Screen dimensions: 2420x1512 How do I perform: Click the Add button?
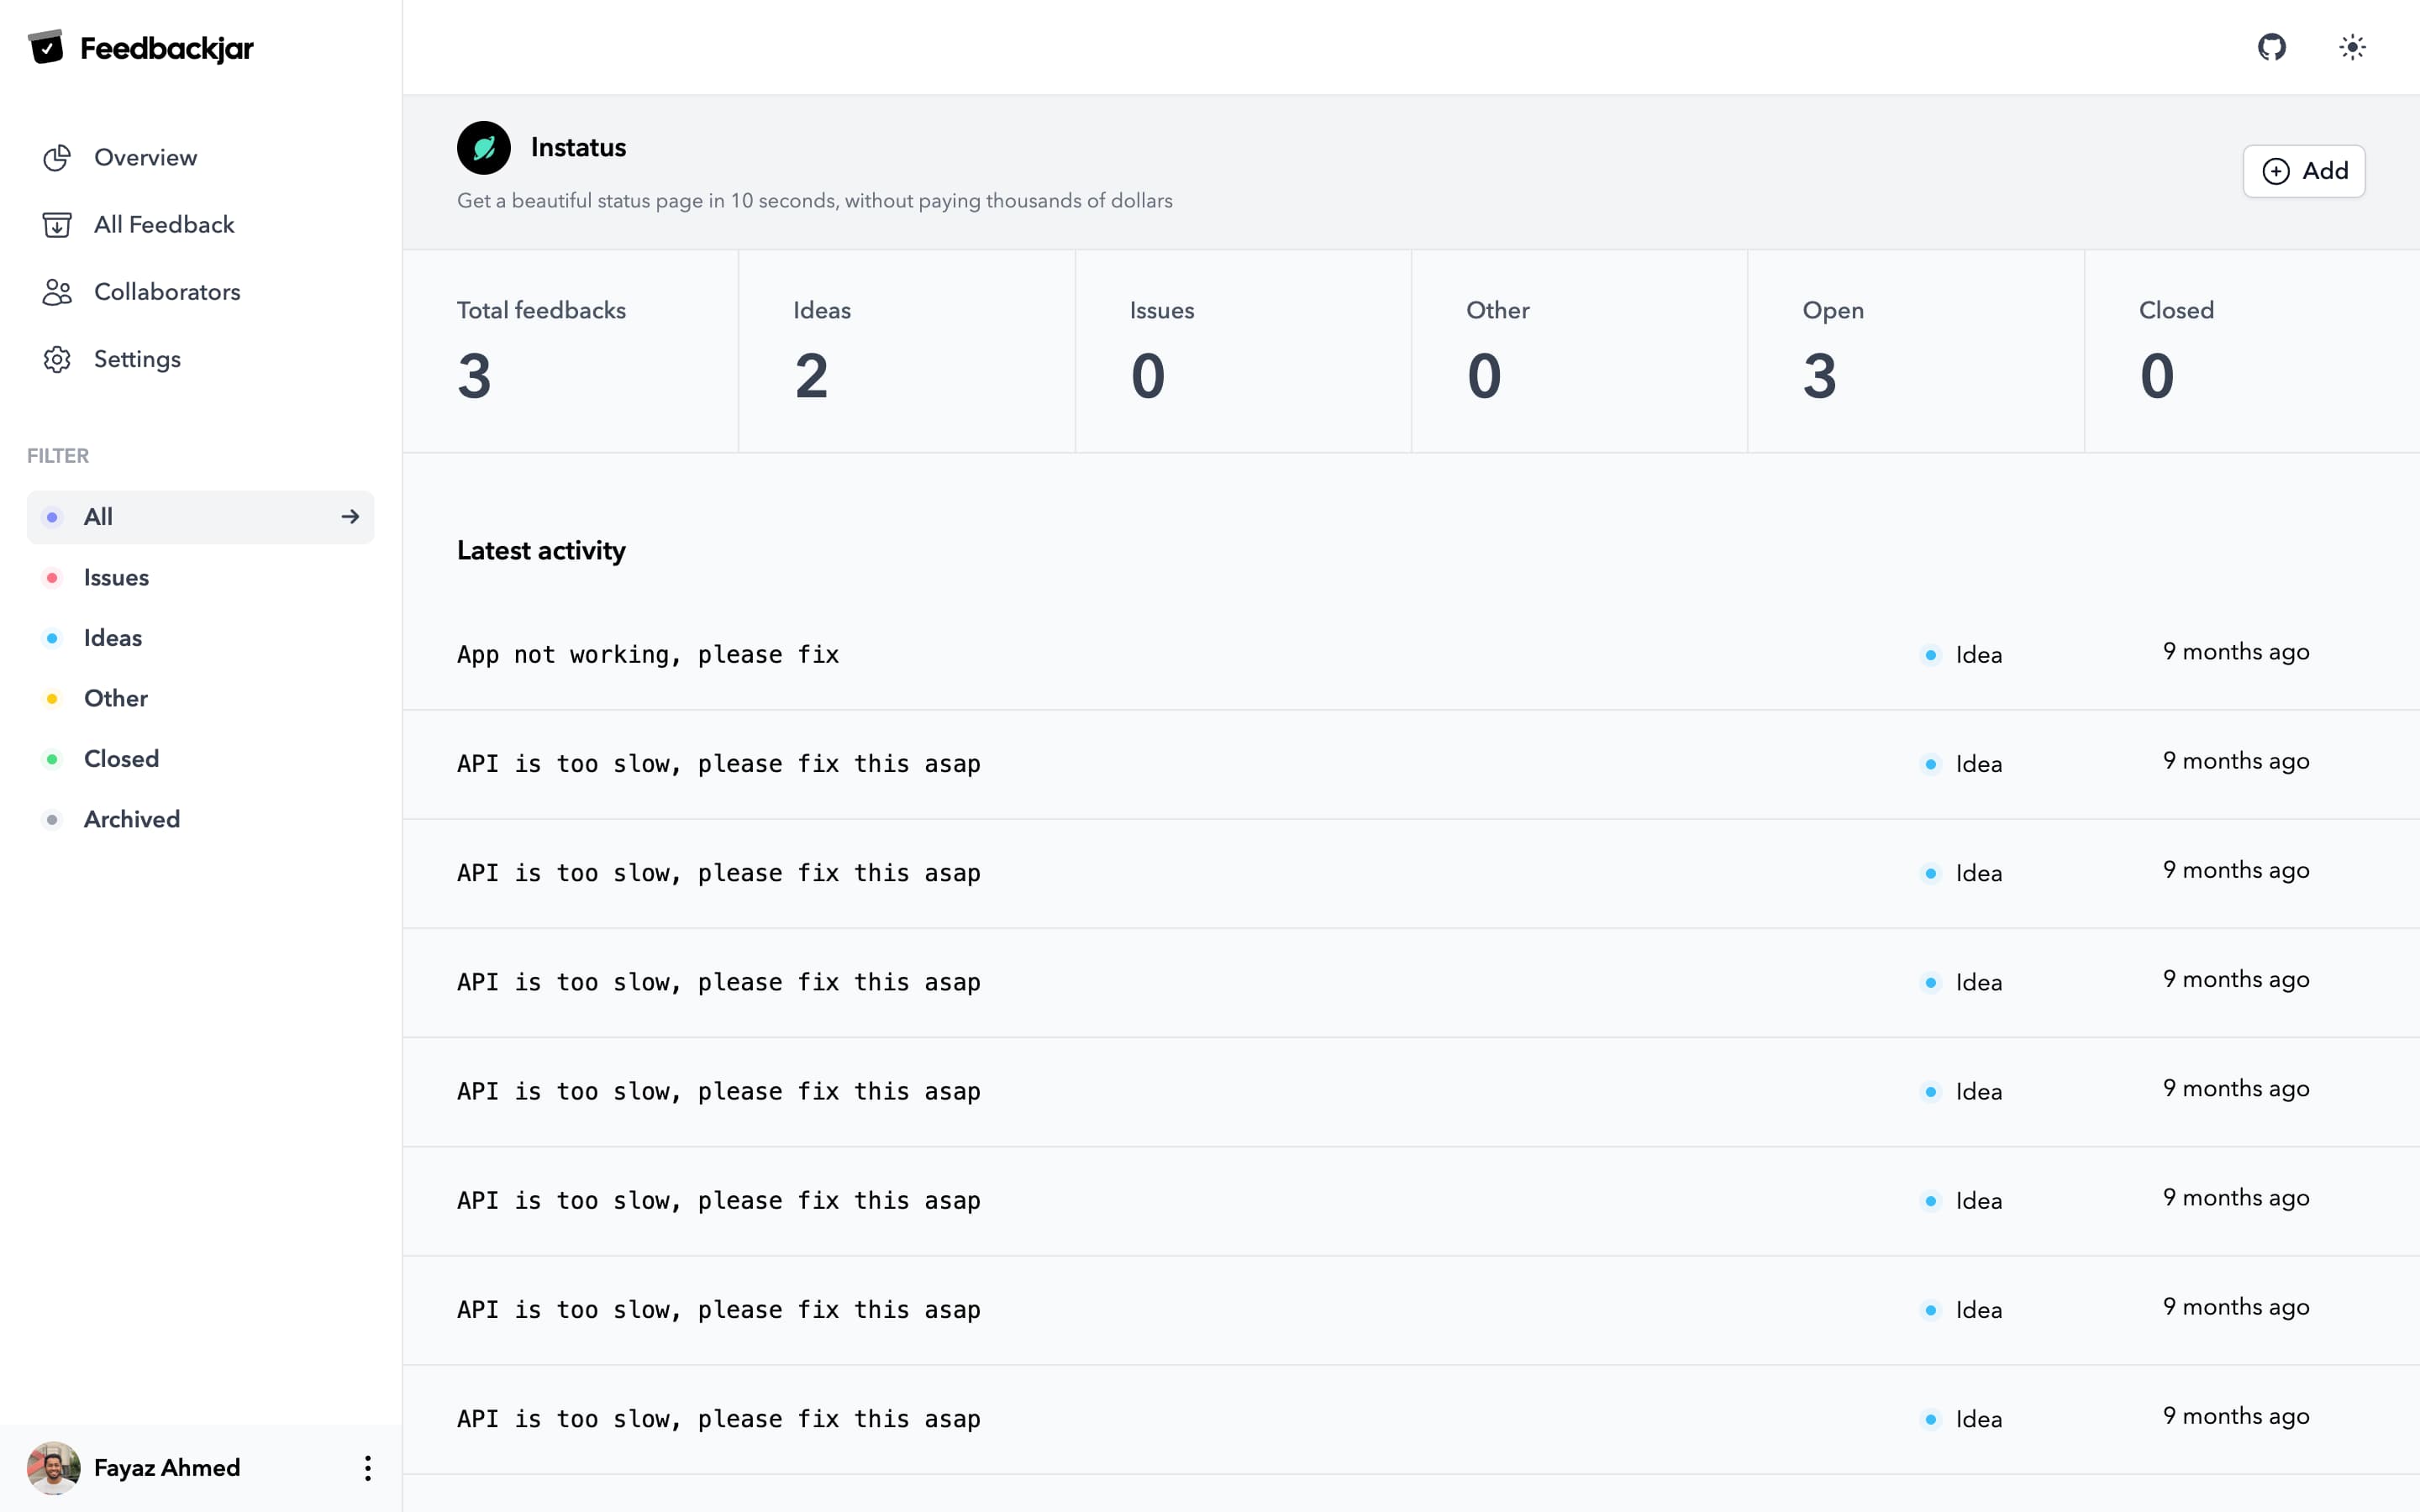point(2303,171)
